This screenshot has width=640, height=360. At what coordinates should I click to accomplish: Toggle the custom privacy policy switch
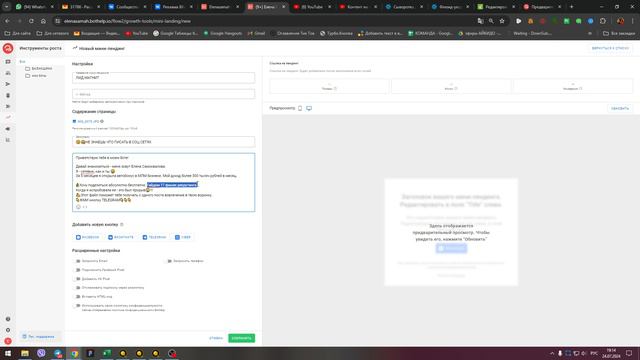coord(77,306)
